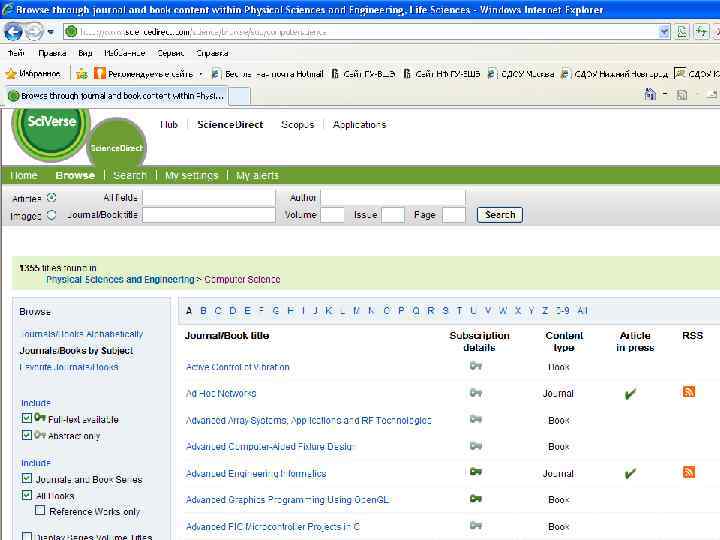The height and width of the screenshot is (540, 720).
Task: Open Journals/Books Alphabetically link
Action: click(x=82, y=334)
